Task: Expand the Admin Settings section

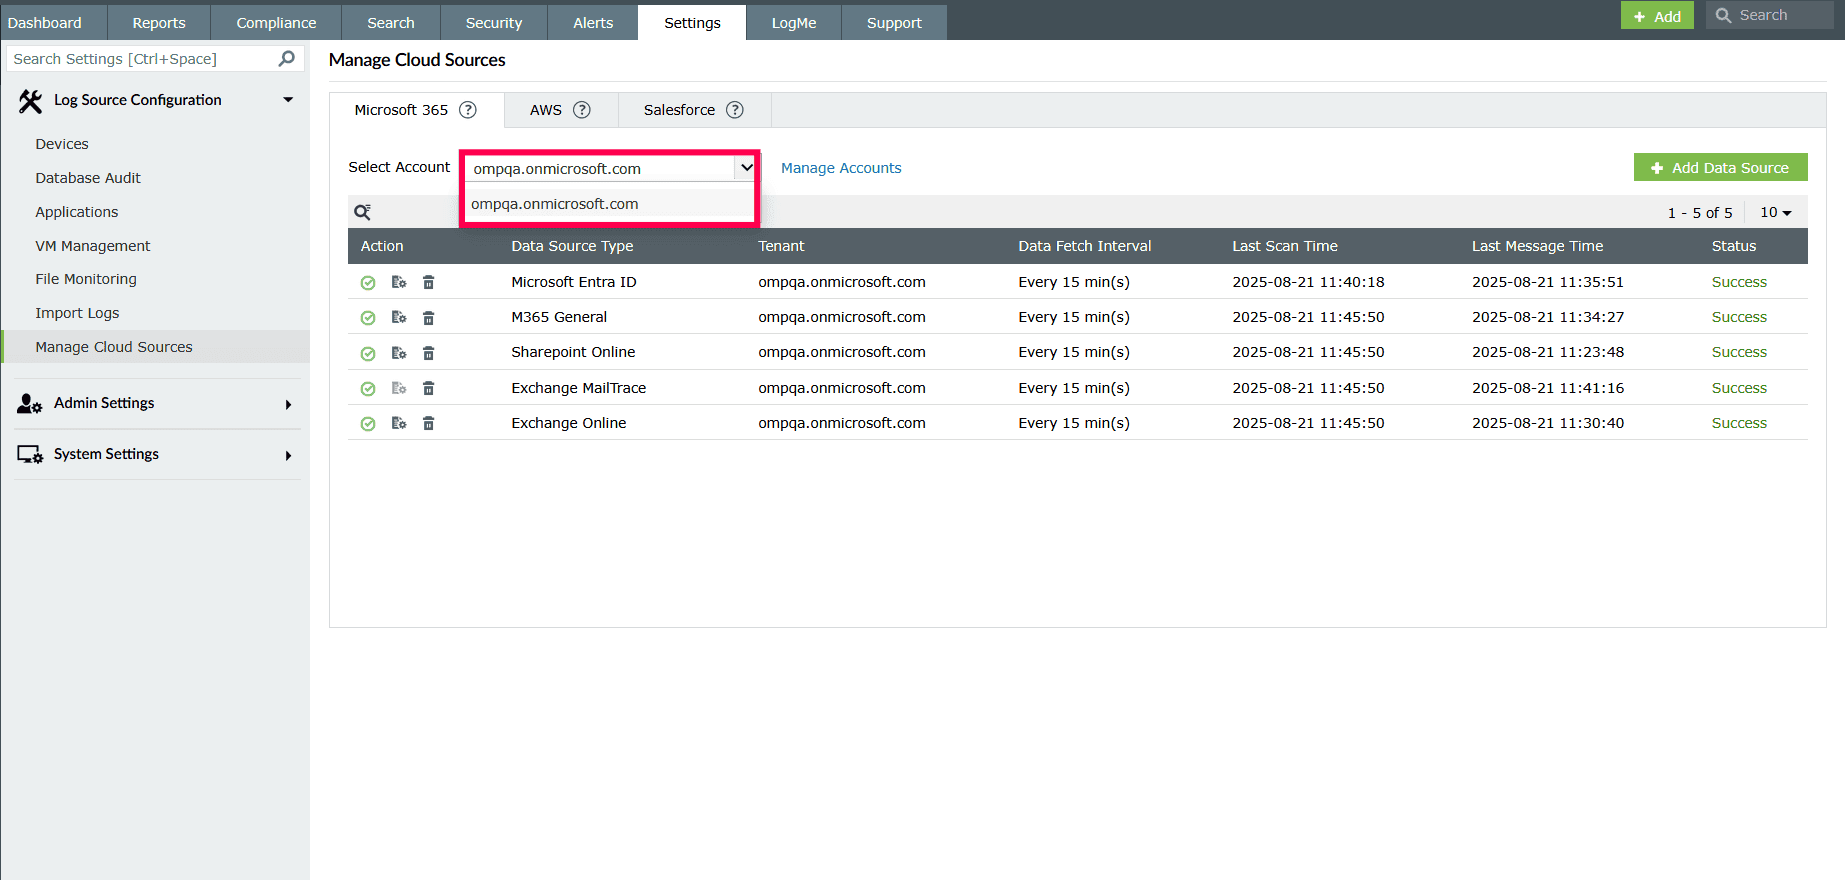Action: 288,405
